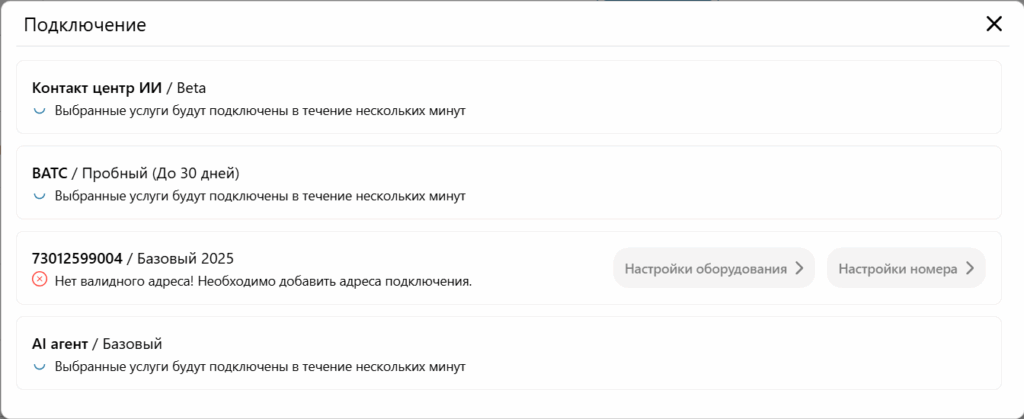Click the loading spinner in ВАТС row
Image resolution: width=1024 pixels, height=419 pixels.
(40, 195)
